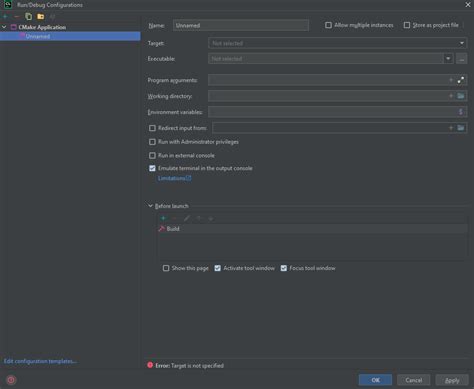Remove the selected configuration

[17, 16]
